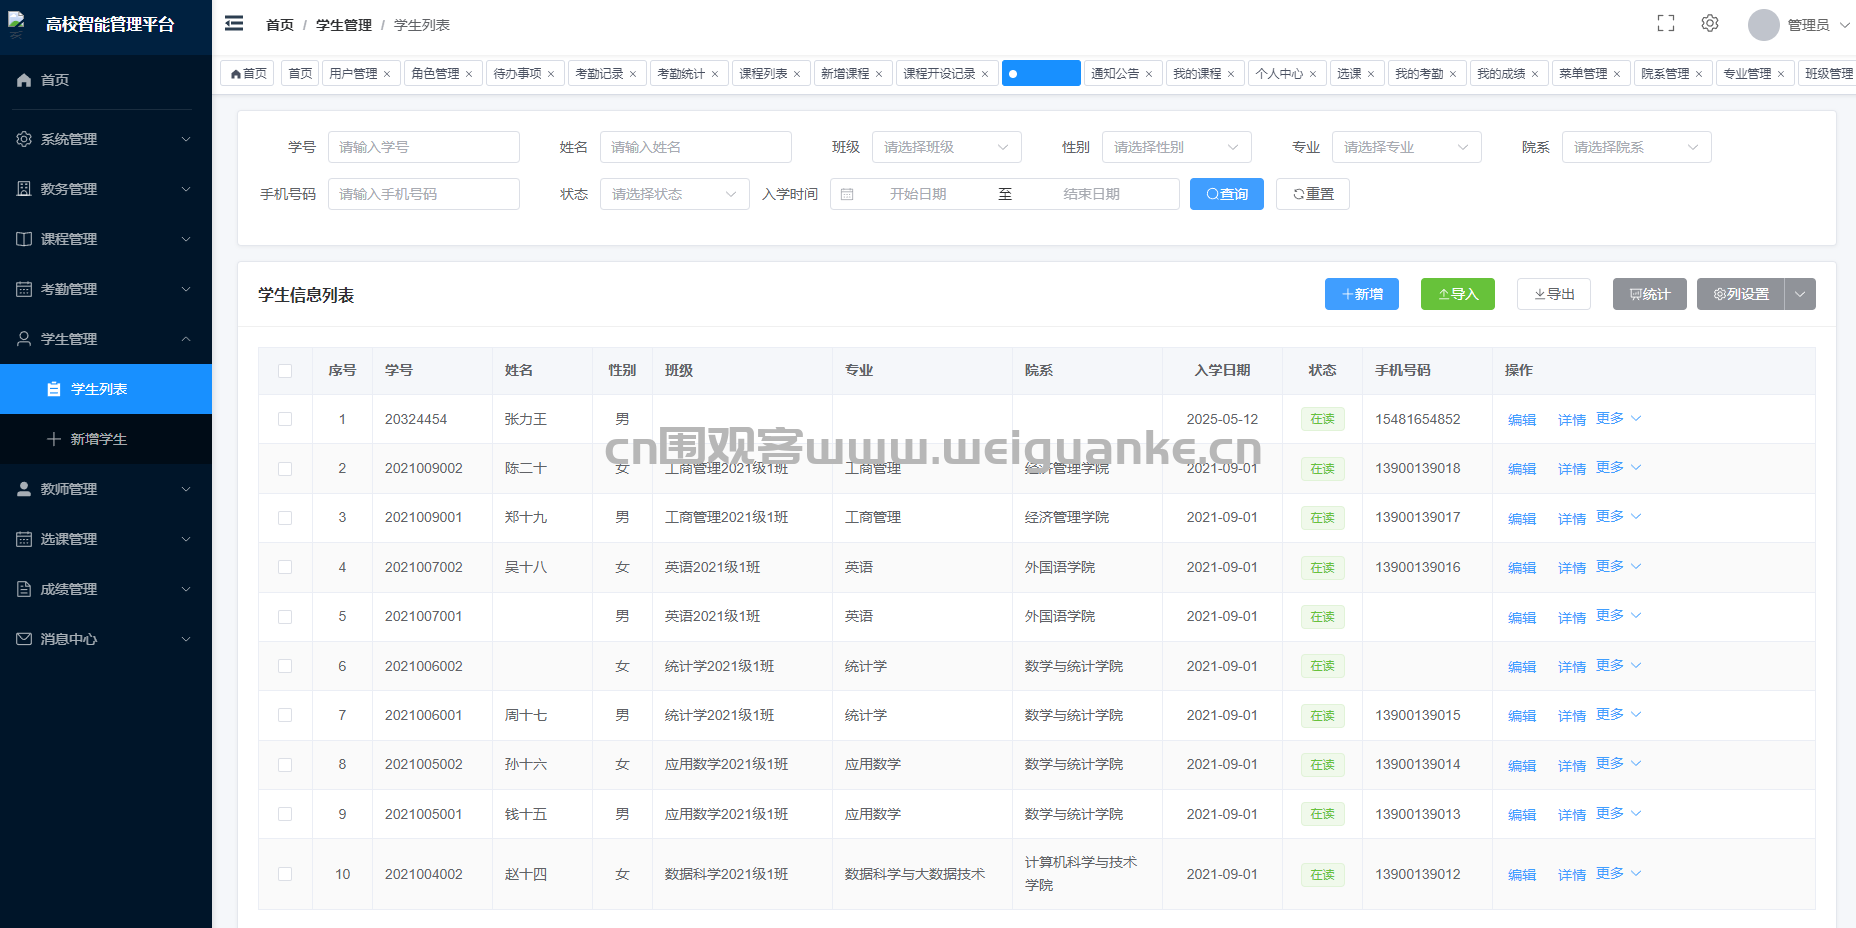Open settings gear icon in header
The image size is (1856, 928).
tap(1710, 24)
